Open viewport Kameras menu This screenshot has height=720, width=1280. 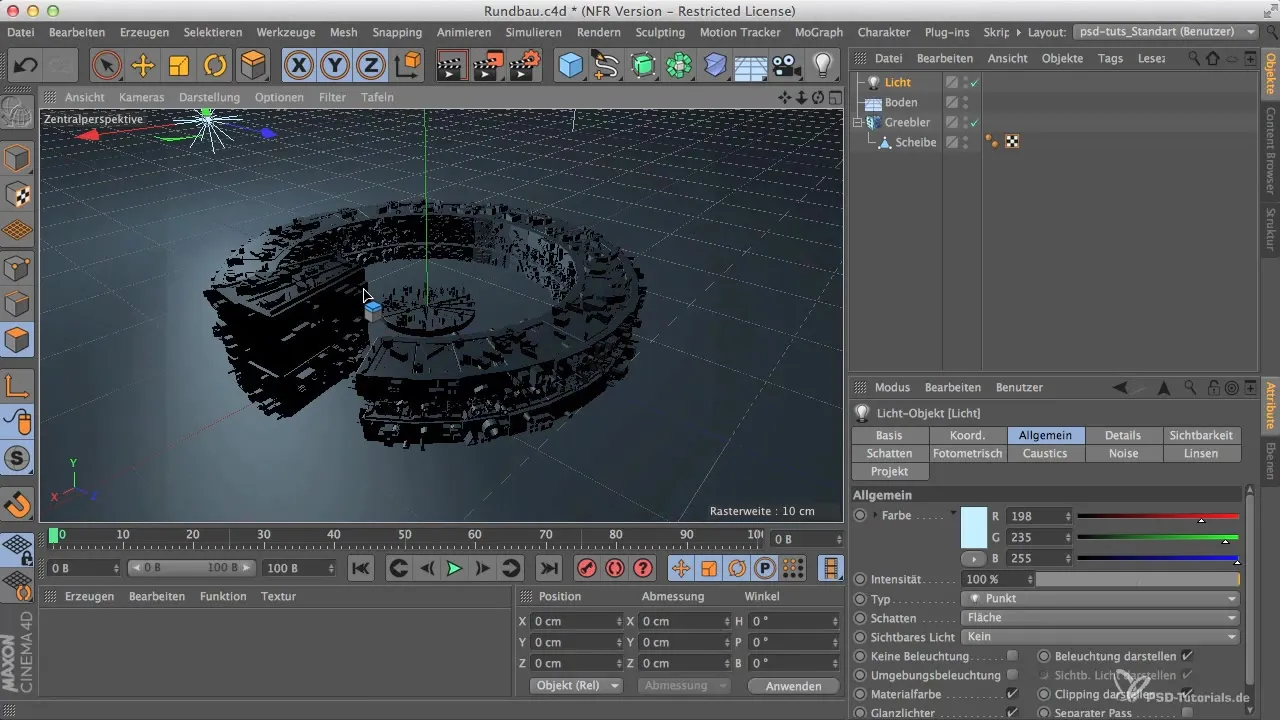tap(141, 97)
